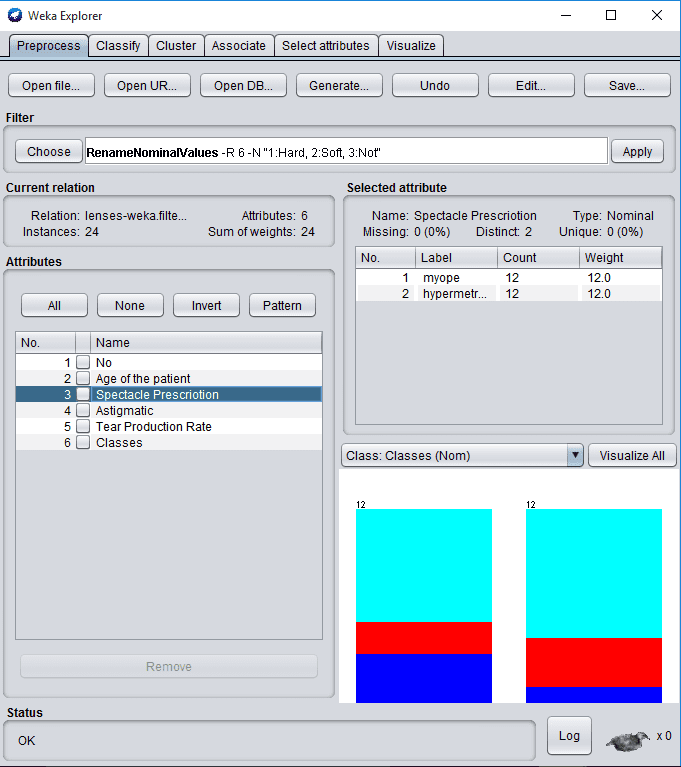
Task: Click the Name column header in Attributes
Action: [206, 342]
